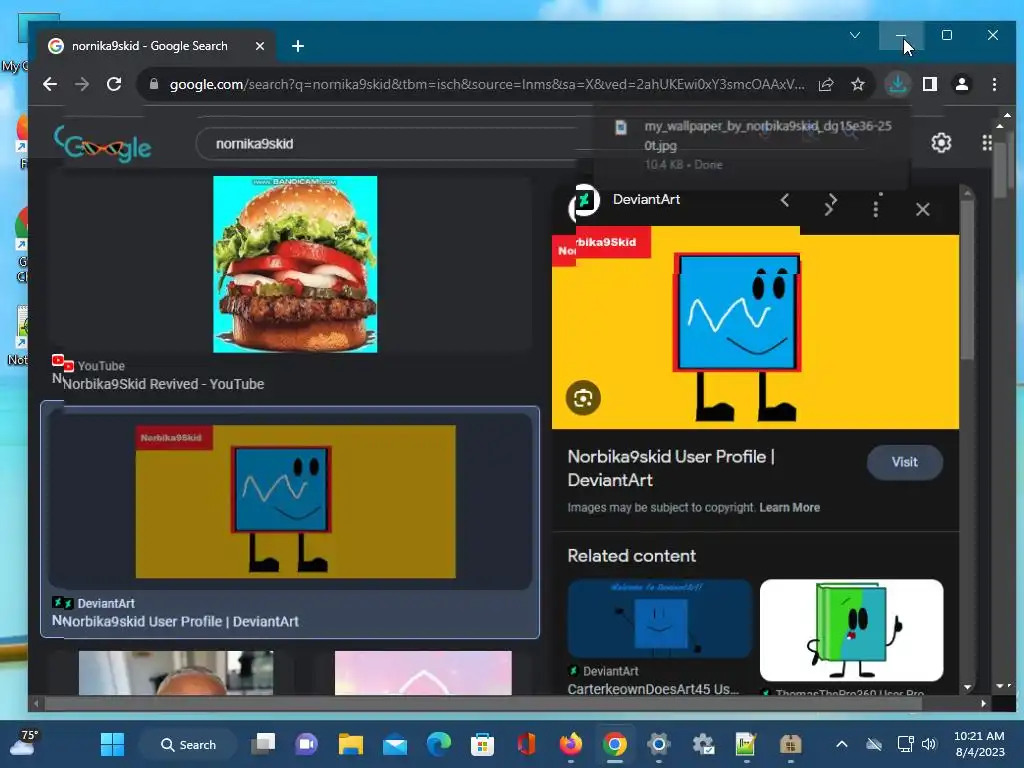This screenshot has width=1024, height=768.
Task: Focus the search box containing nornika9skid
Action: (392, 144)
